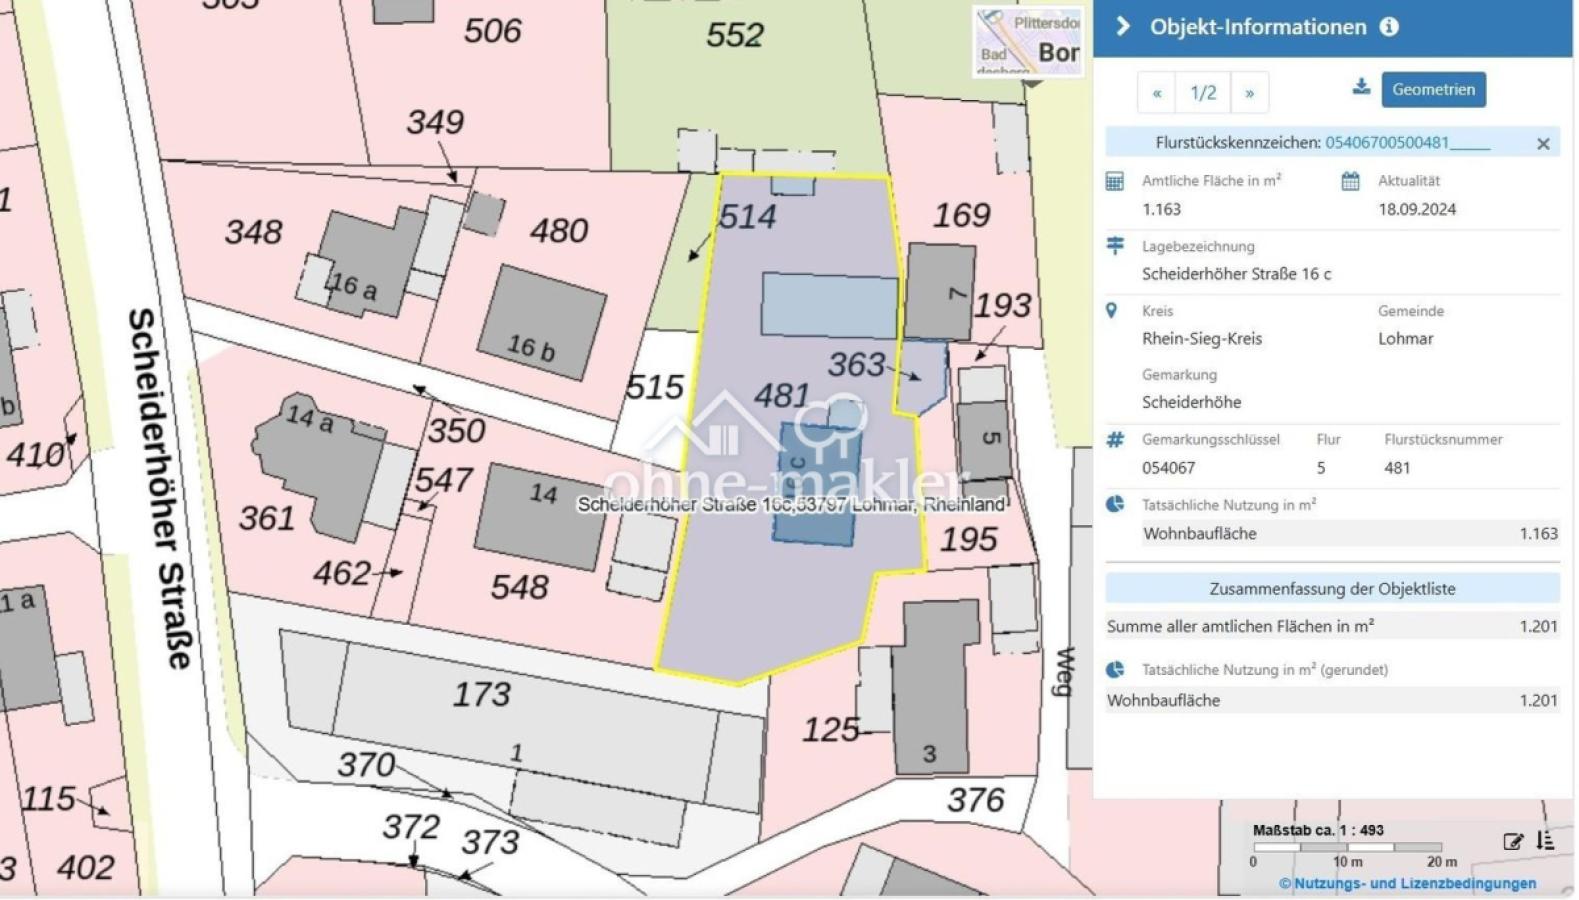Click the Wohnbaufläche 1.163 row
This screenshot has height=900, width=1579.
click(x=1350, y=533)
